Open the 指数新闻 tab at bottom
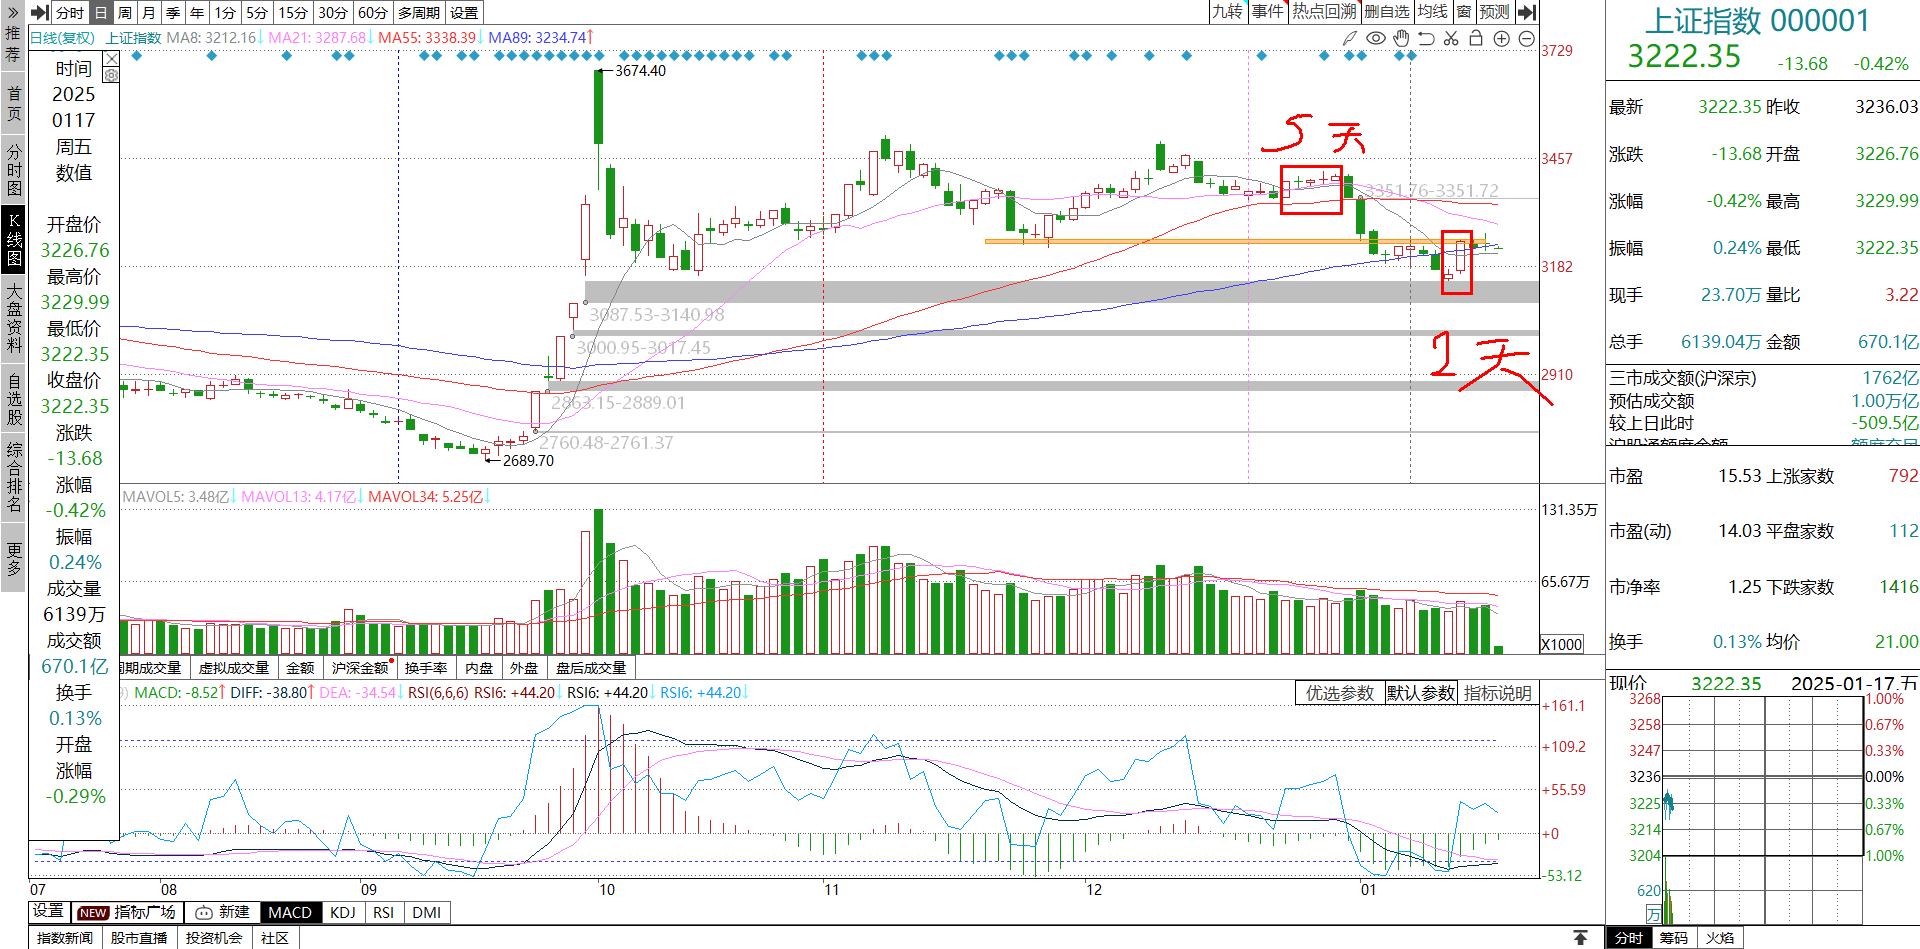This screenshot has height=949, width=1920. click(x=65, y=938)
